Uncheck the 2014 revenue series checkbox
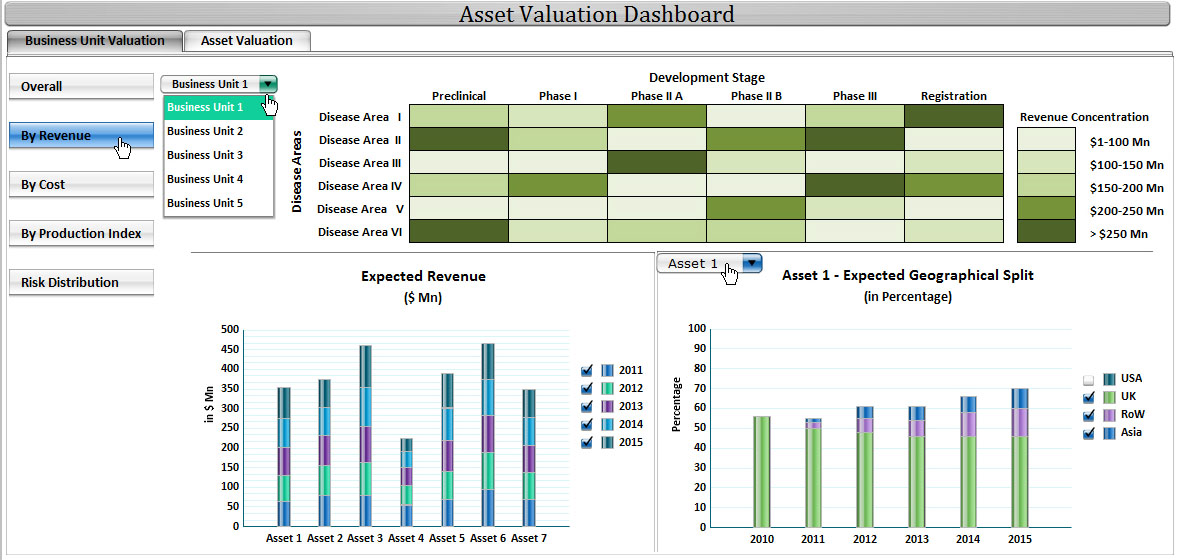This screenshot has height=560, width=1178. point(587,425)
